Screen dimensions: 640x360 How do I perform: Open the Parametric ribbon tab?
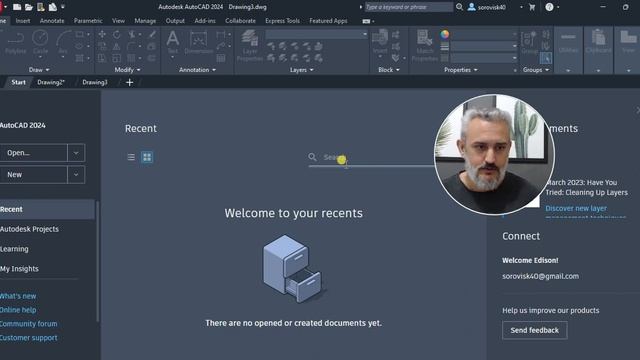[88, 21]
